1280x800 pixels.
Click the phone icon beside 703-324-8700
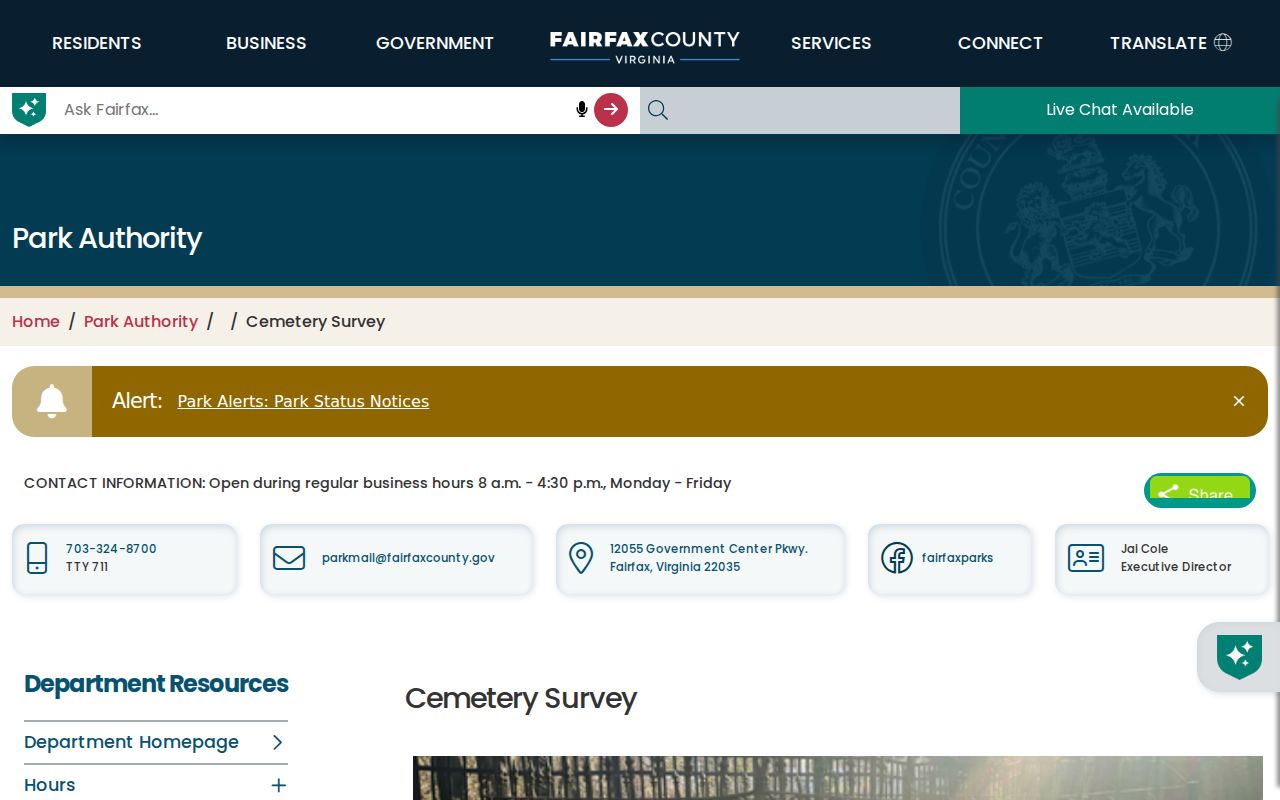point(37,558)
